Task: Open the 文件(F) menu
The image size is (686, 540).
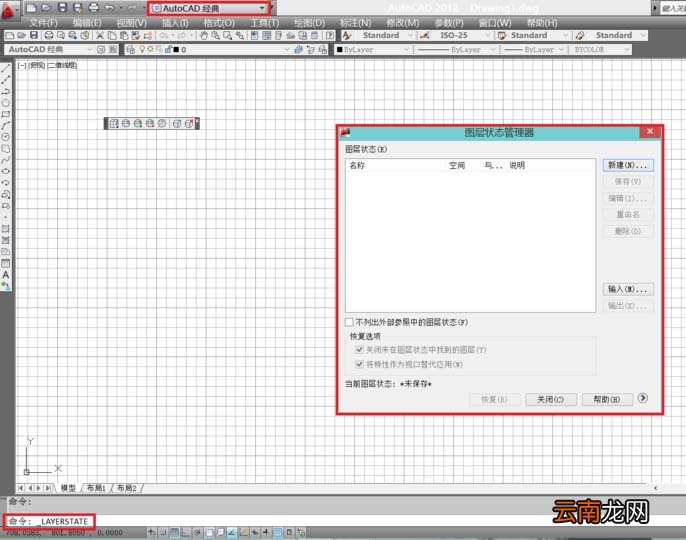Action: click(43, 23)
